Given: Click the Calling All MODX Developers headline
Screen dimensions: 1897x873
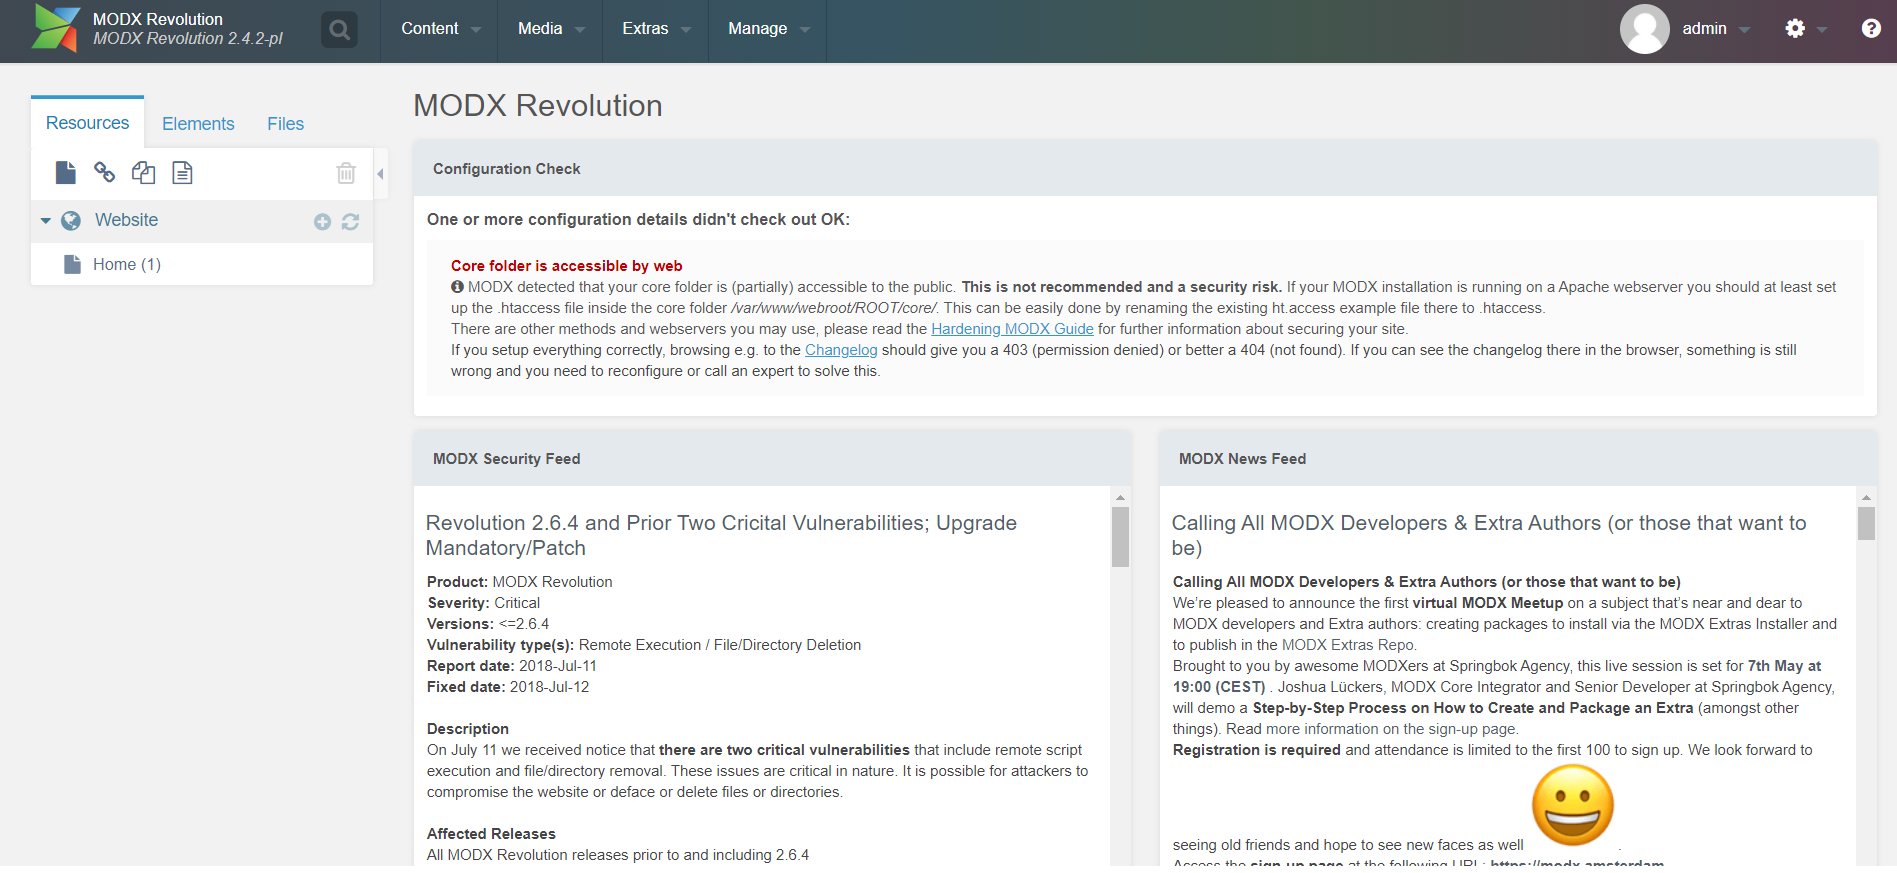Looking at the screenshot, I should click(1489, 535).
